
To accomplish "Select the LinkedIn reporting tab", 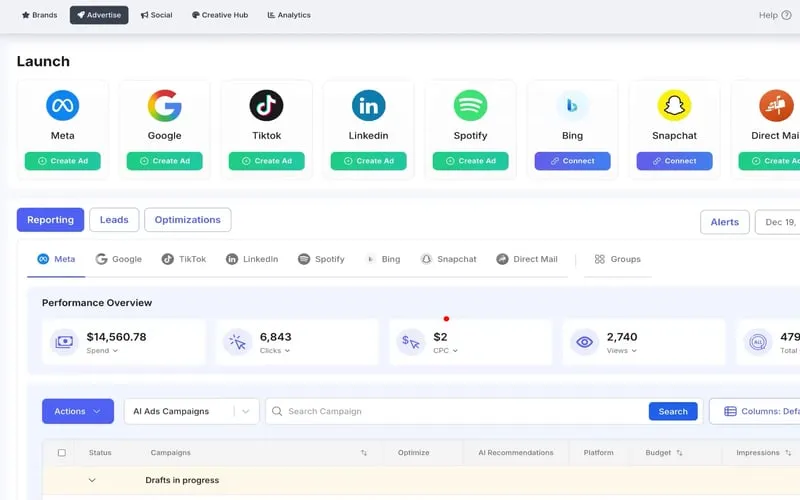I will [x=252, y=259].
